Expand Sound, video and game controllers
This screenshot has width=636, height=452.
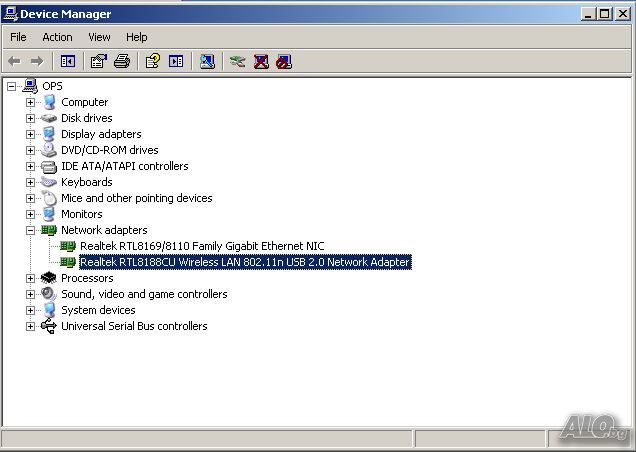pyautogui.click(x=30, y=294)
